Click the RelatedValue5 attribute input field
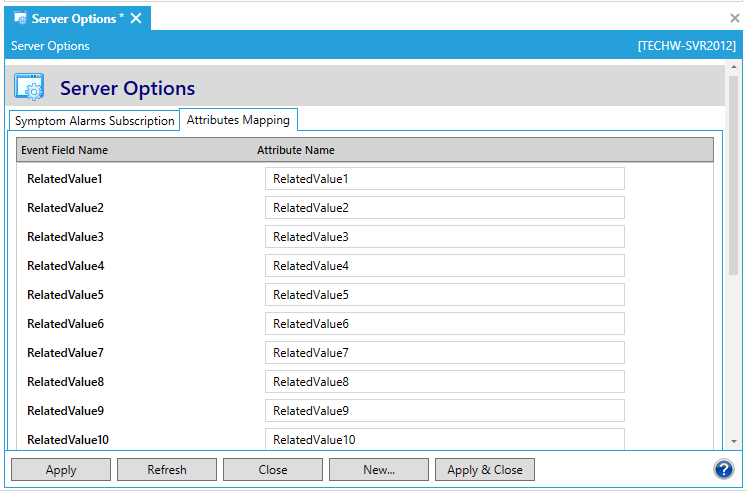Viewport: 747px width, 491px height. (444, 295)
